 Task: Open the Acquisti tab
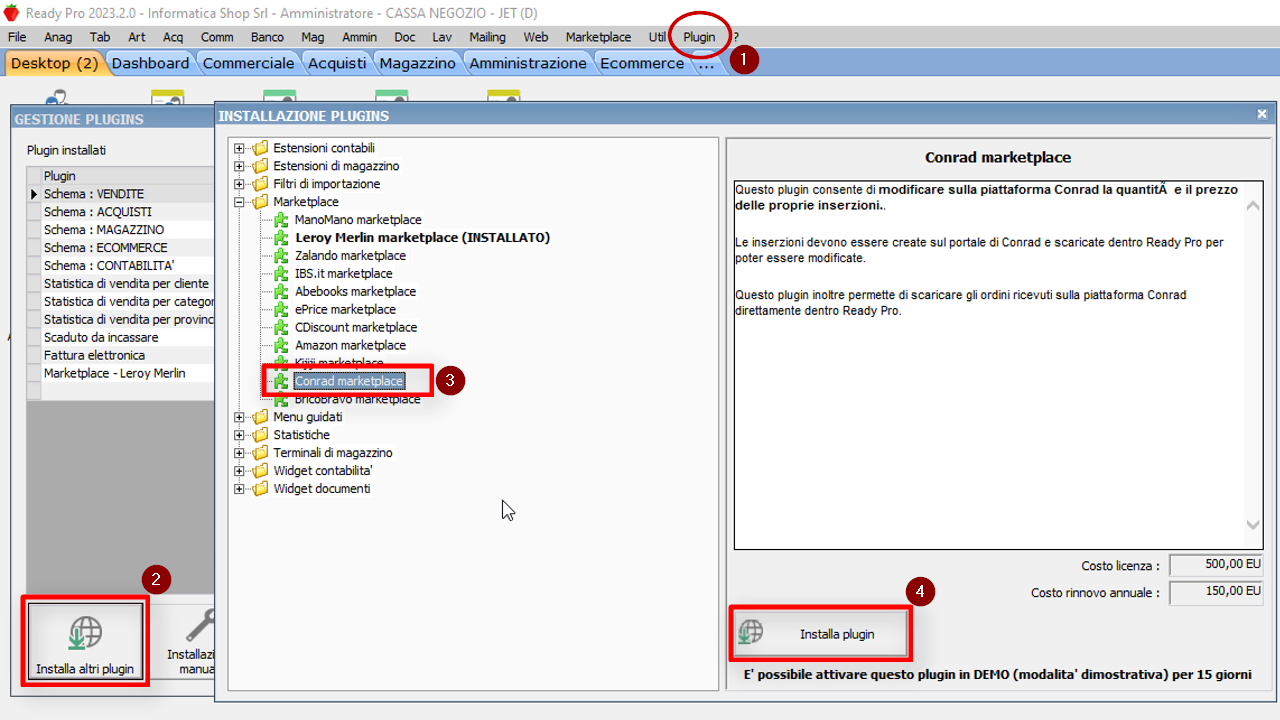point(337,63)
